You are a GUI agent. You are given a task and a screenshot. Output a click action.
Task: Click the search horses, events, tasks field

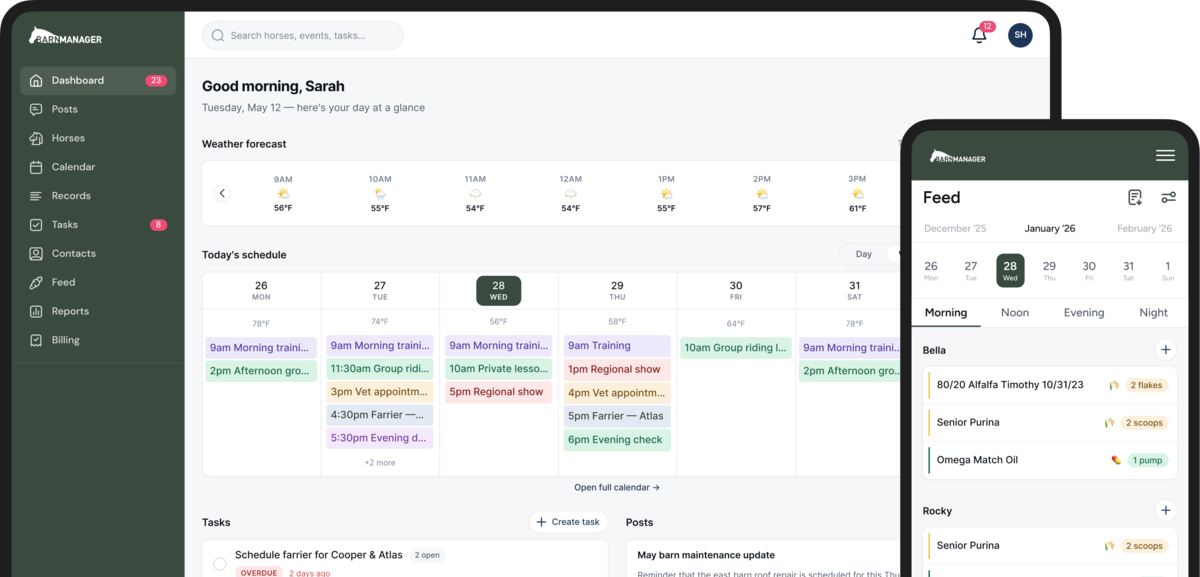[x=303, y=36]
